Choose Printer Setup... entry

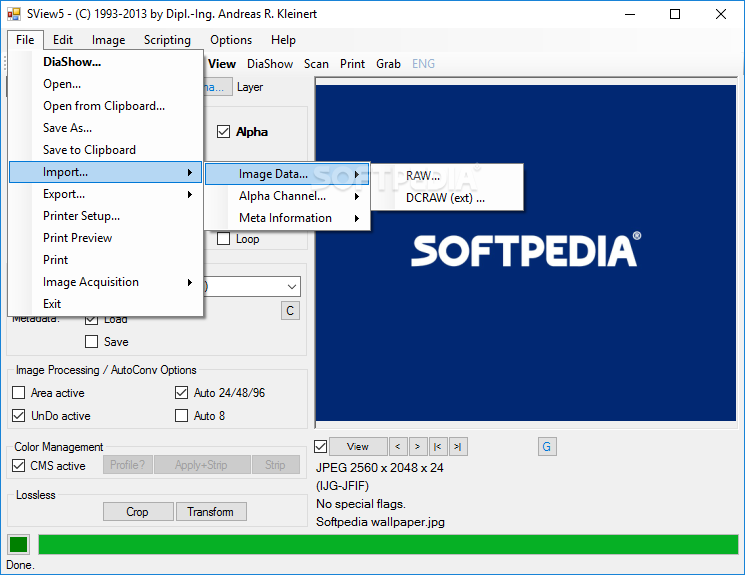105,216
